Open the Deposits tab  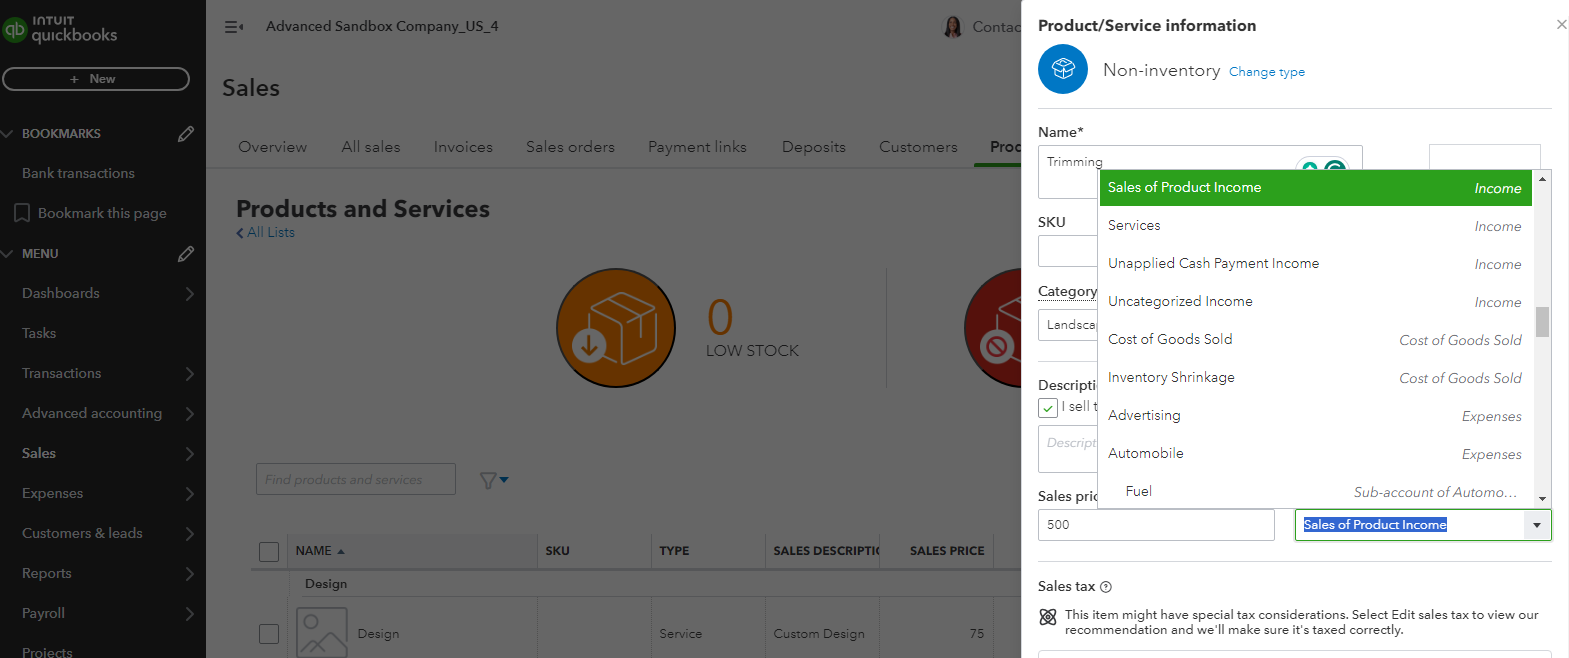(x=814, y=147)
